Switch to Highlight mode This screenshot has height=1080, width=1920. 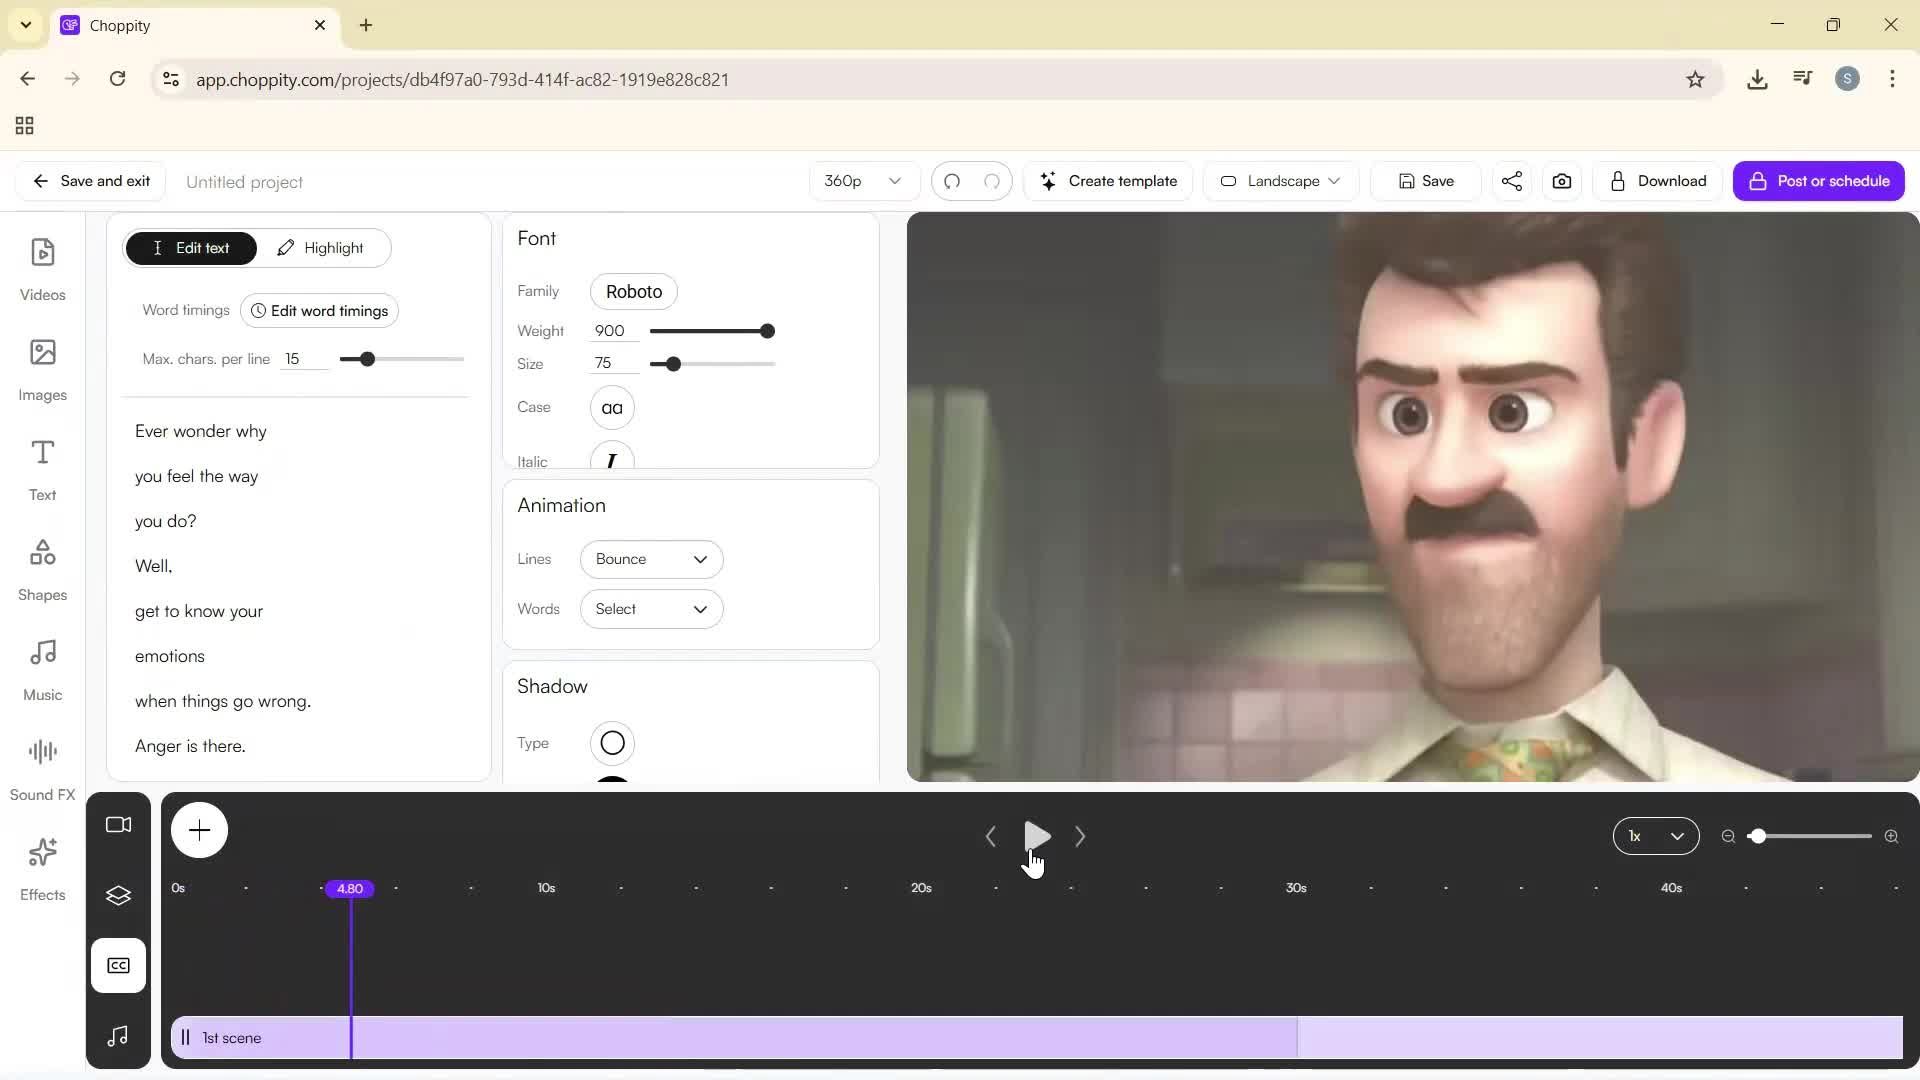point(321,247)
